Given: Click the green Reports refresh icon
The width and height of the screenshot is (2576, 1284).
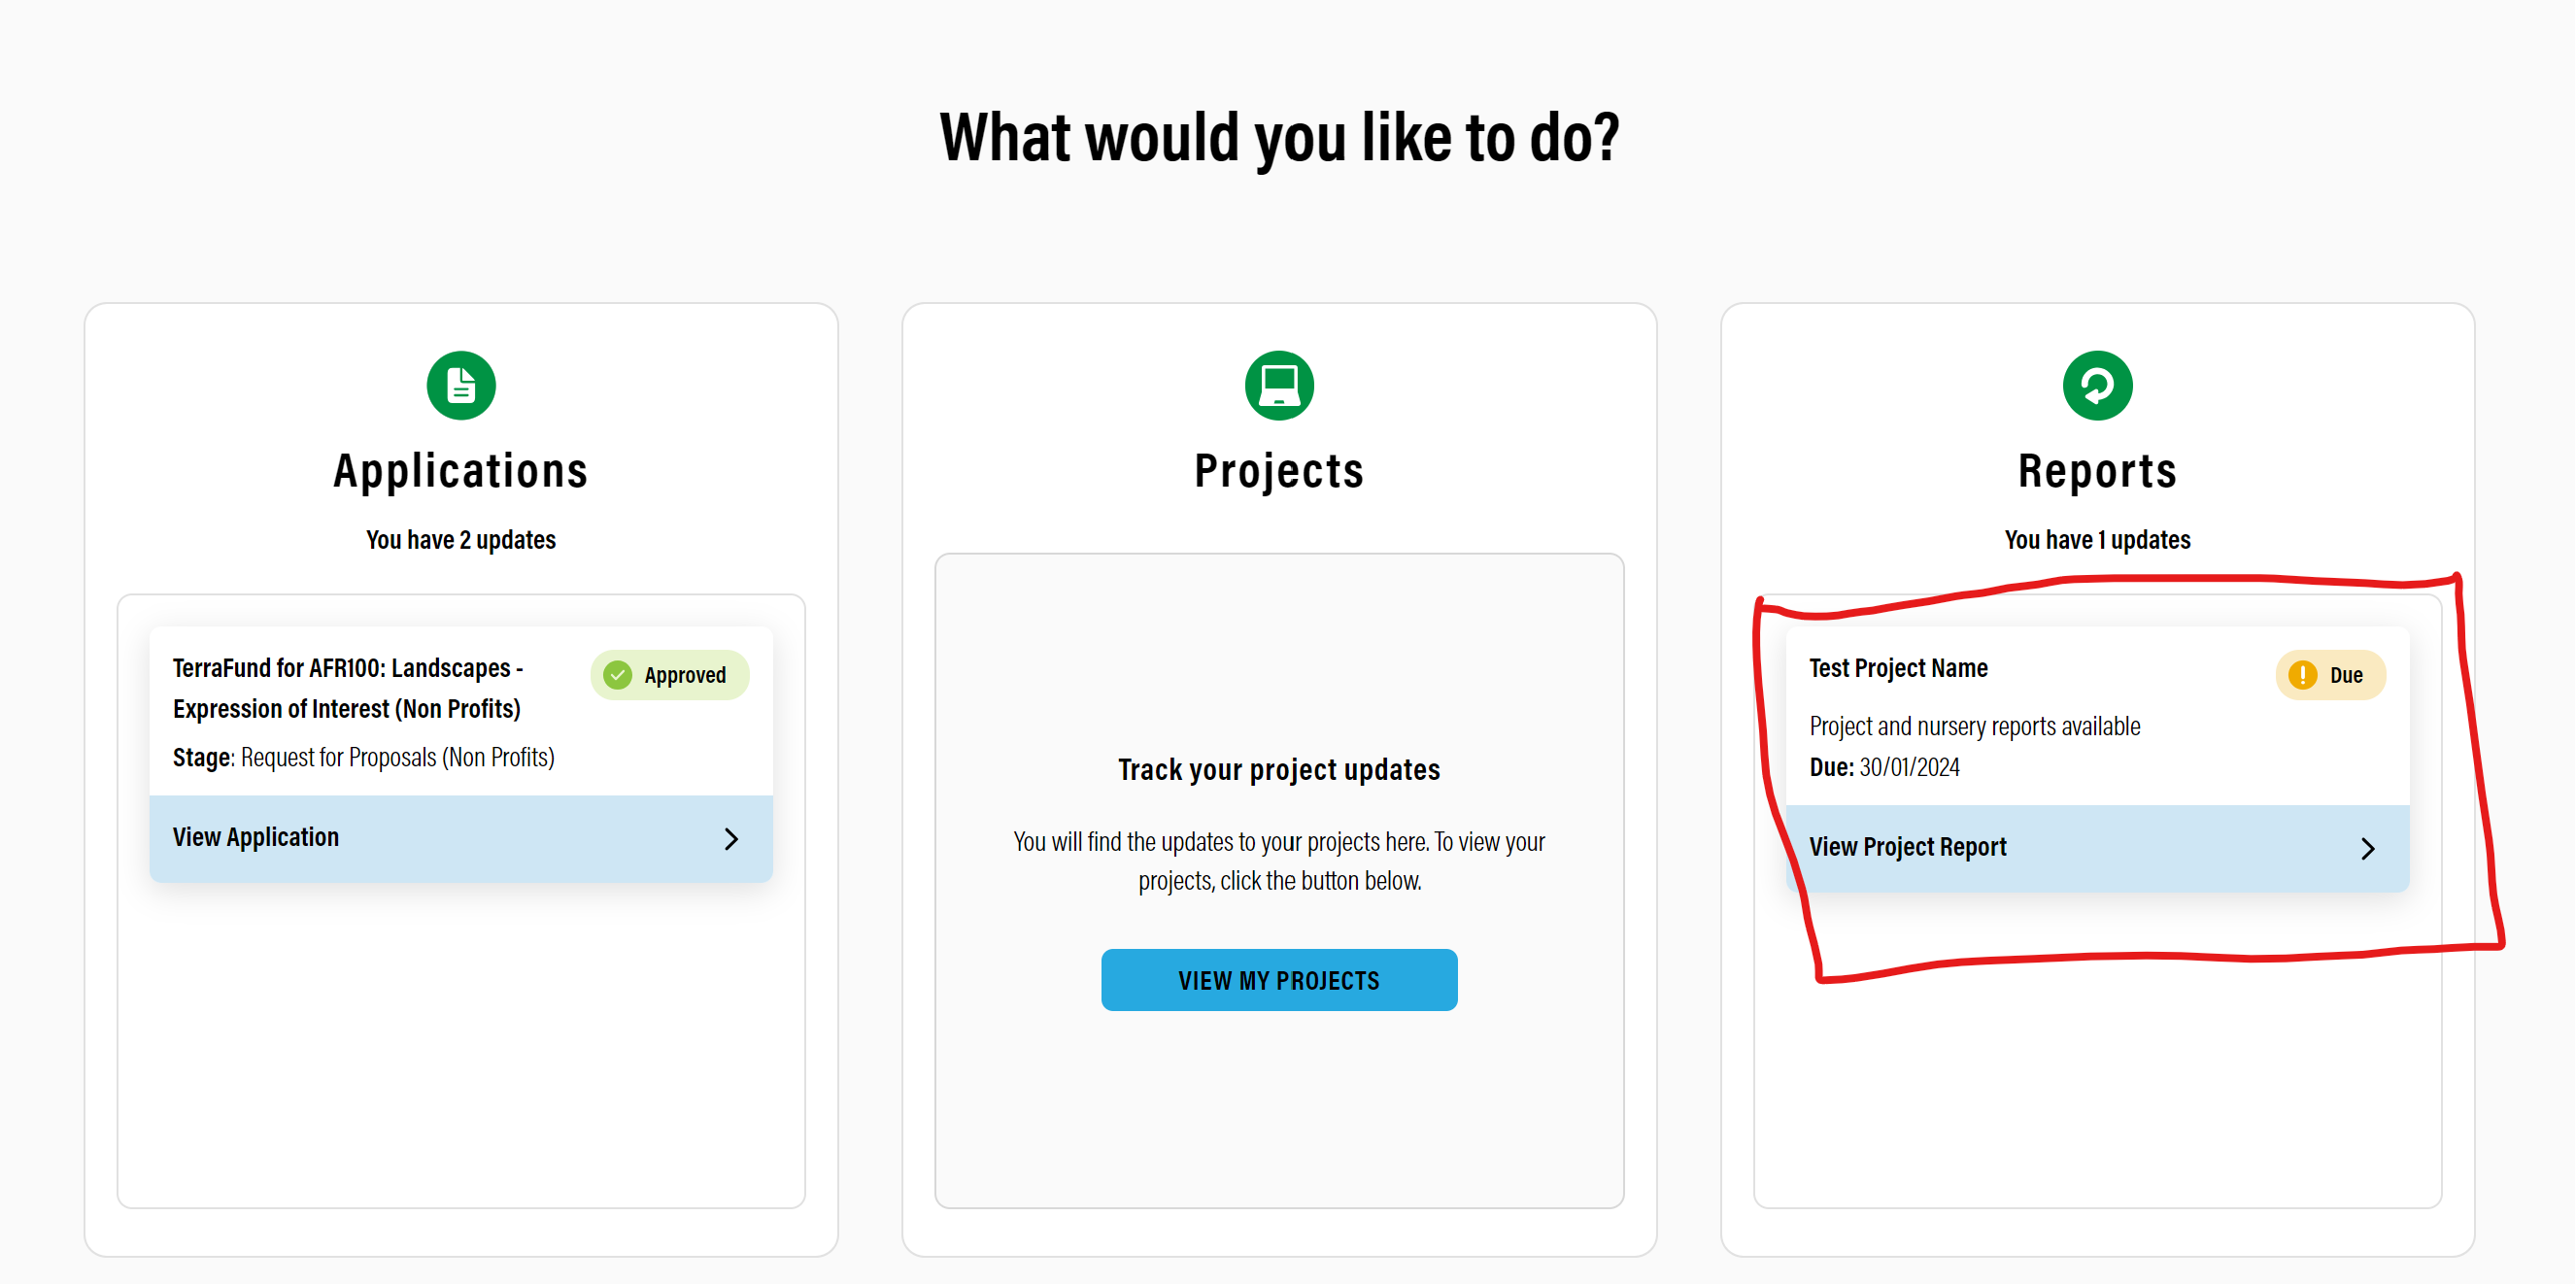Looking at the screenshot, I should pyautogui.click(x=2097, y=385).
